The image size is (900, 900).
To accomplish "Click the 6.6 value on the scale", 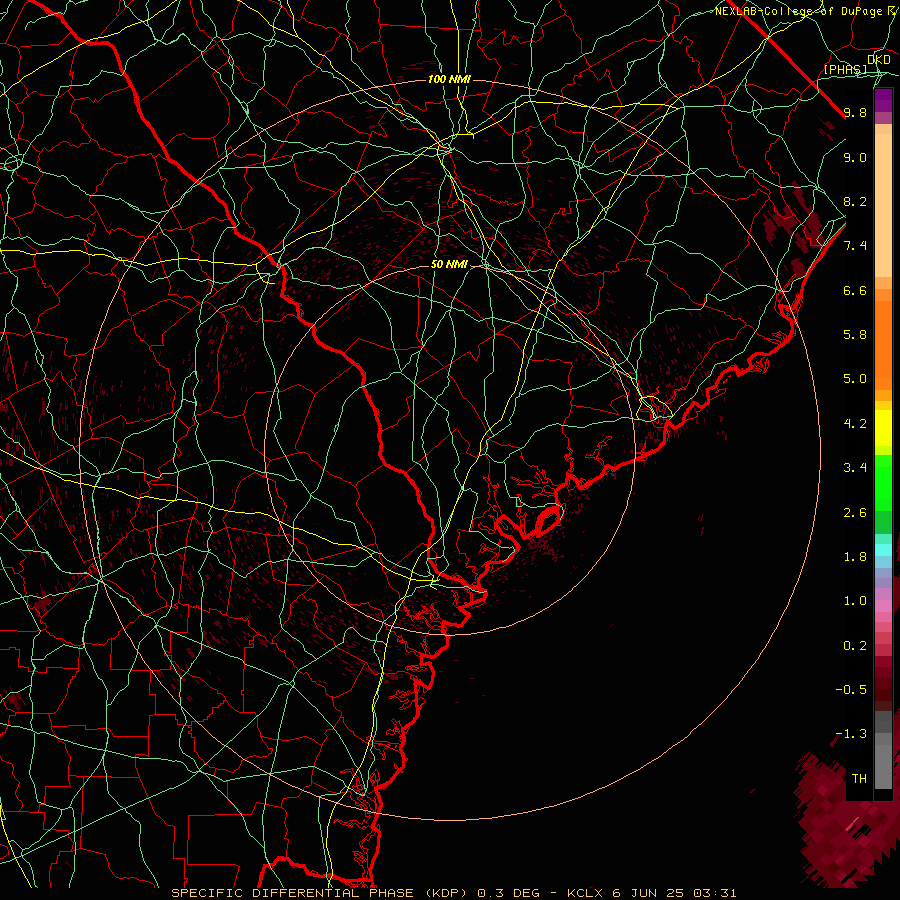I will [x=855, y=290].
